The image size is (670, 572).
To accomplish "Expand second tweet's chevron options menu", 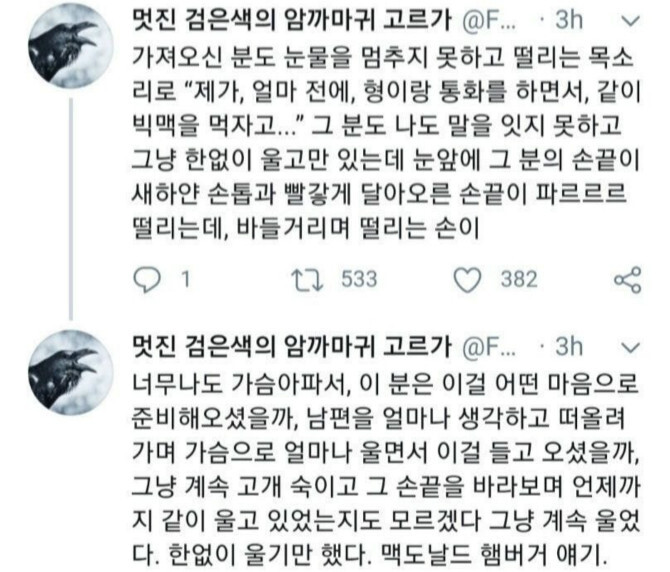I will pyautogui.click(x=630, y=347).
